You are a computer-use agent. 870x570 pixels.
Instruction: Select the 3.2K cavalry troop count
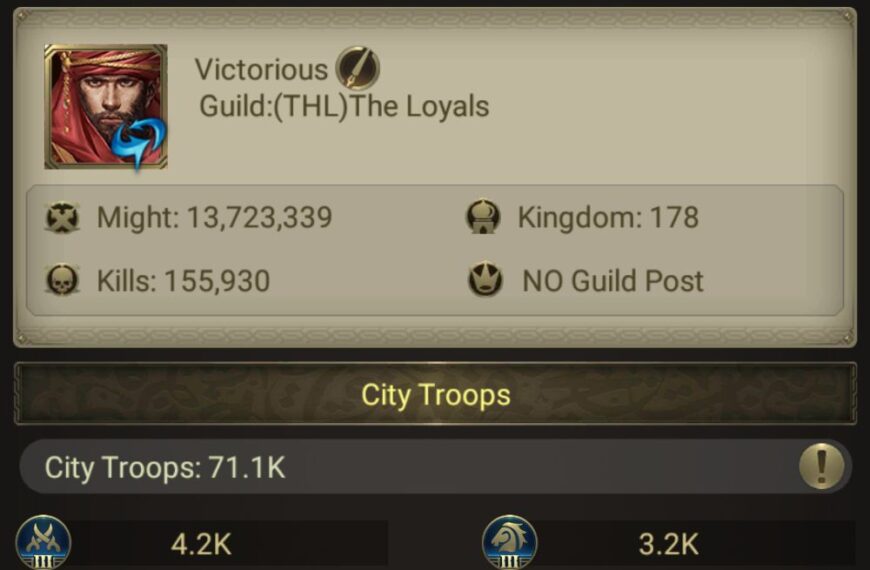click(x=668, y=544)
